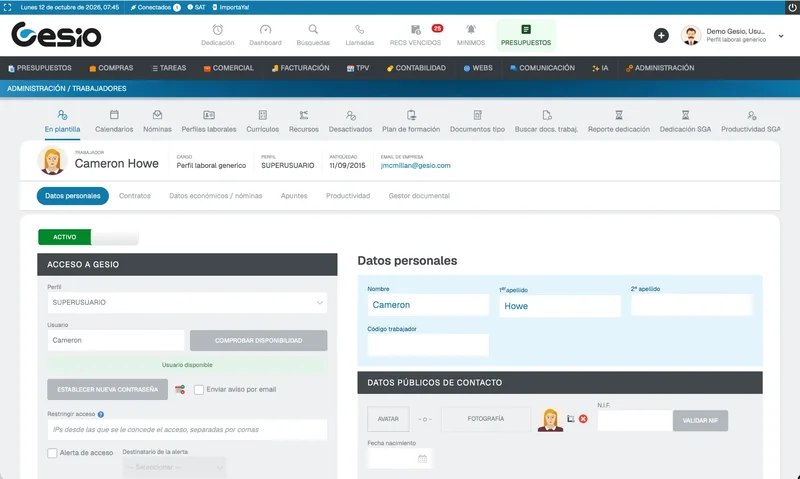This screenshot has width=800, height=479.
Task: Toggle fullscreen icon in top bar
Action: point(7,7)
